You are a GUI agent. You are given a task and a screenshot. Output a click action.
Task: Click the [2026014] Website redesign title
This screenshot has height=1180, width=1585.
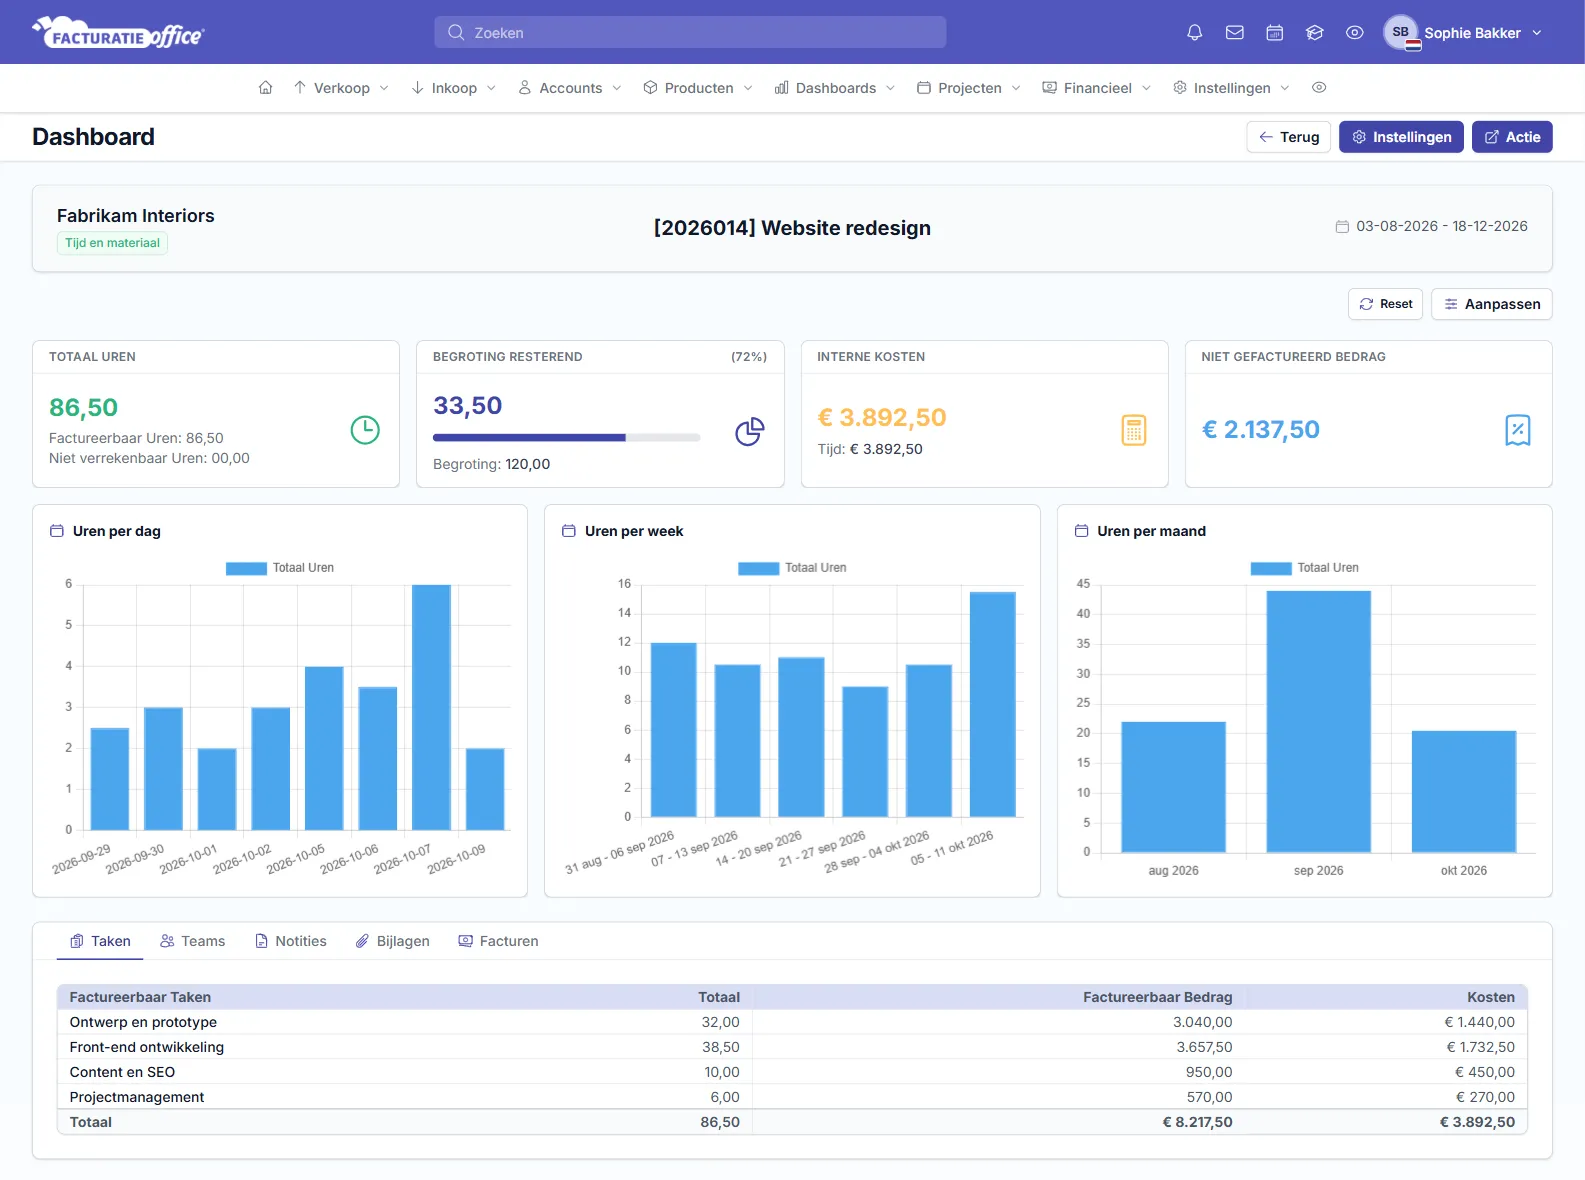point(792,228)
